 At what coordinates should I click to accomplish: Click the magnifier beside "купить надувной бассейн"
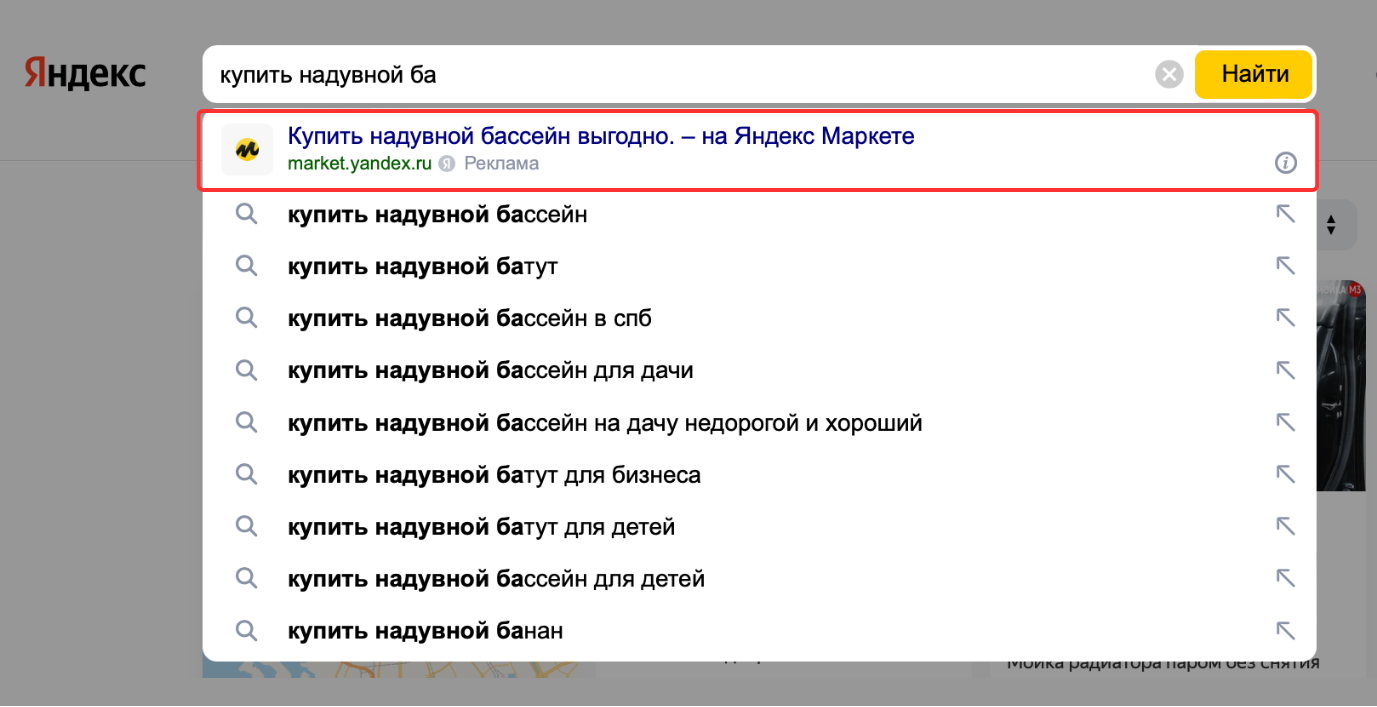point(246,213)
